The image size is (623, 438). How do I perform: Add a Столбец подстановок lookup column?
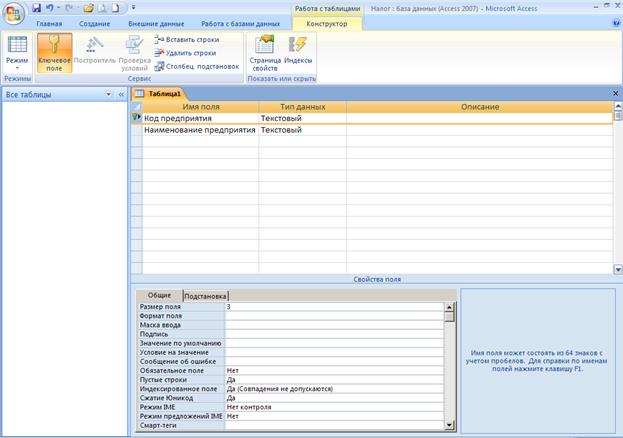coord(197,66)
